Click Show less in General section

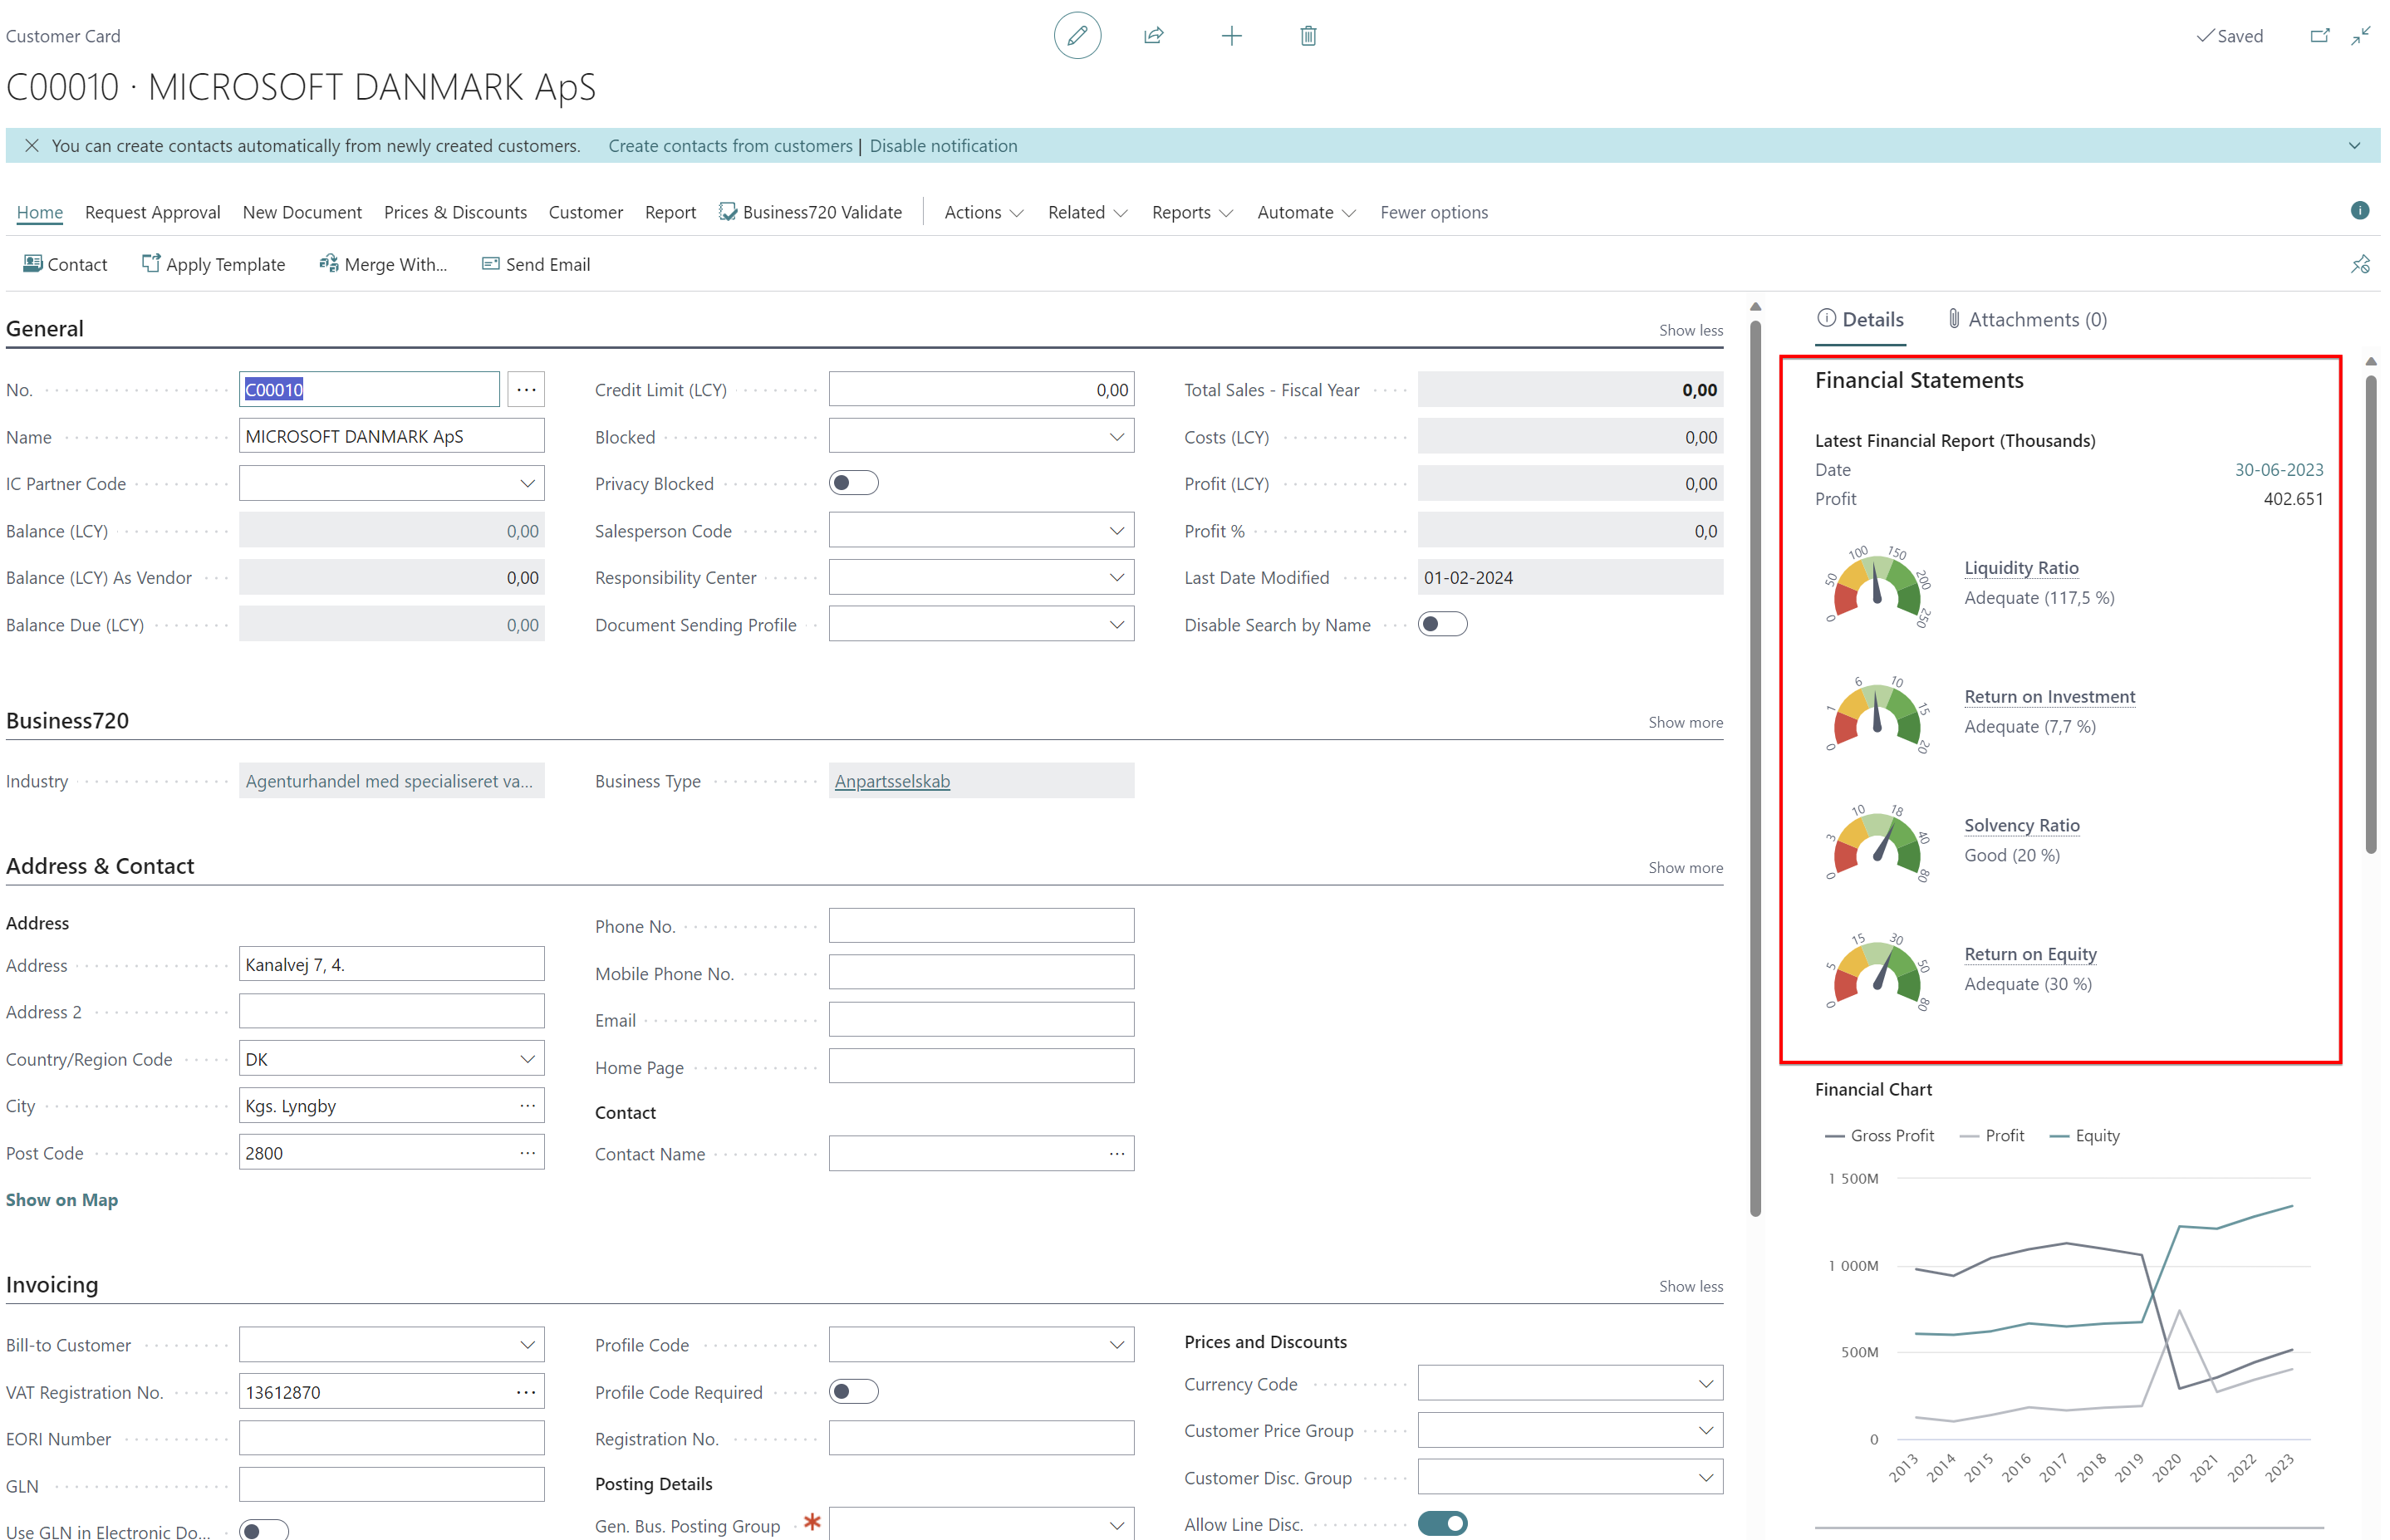coord(1690,330)
